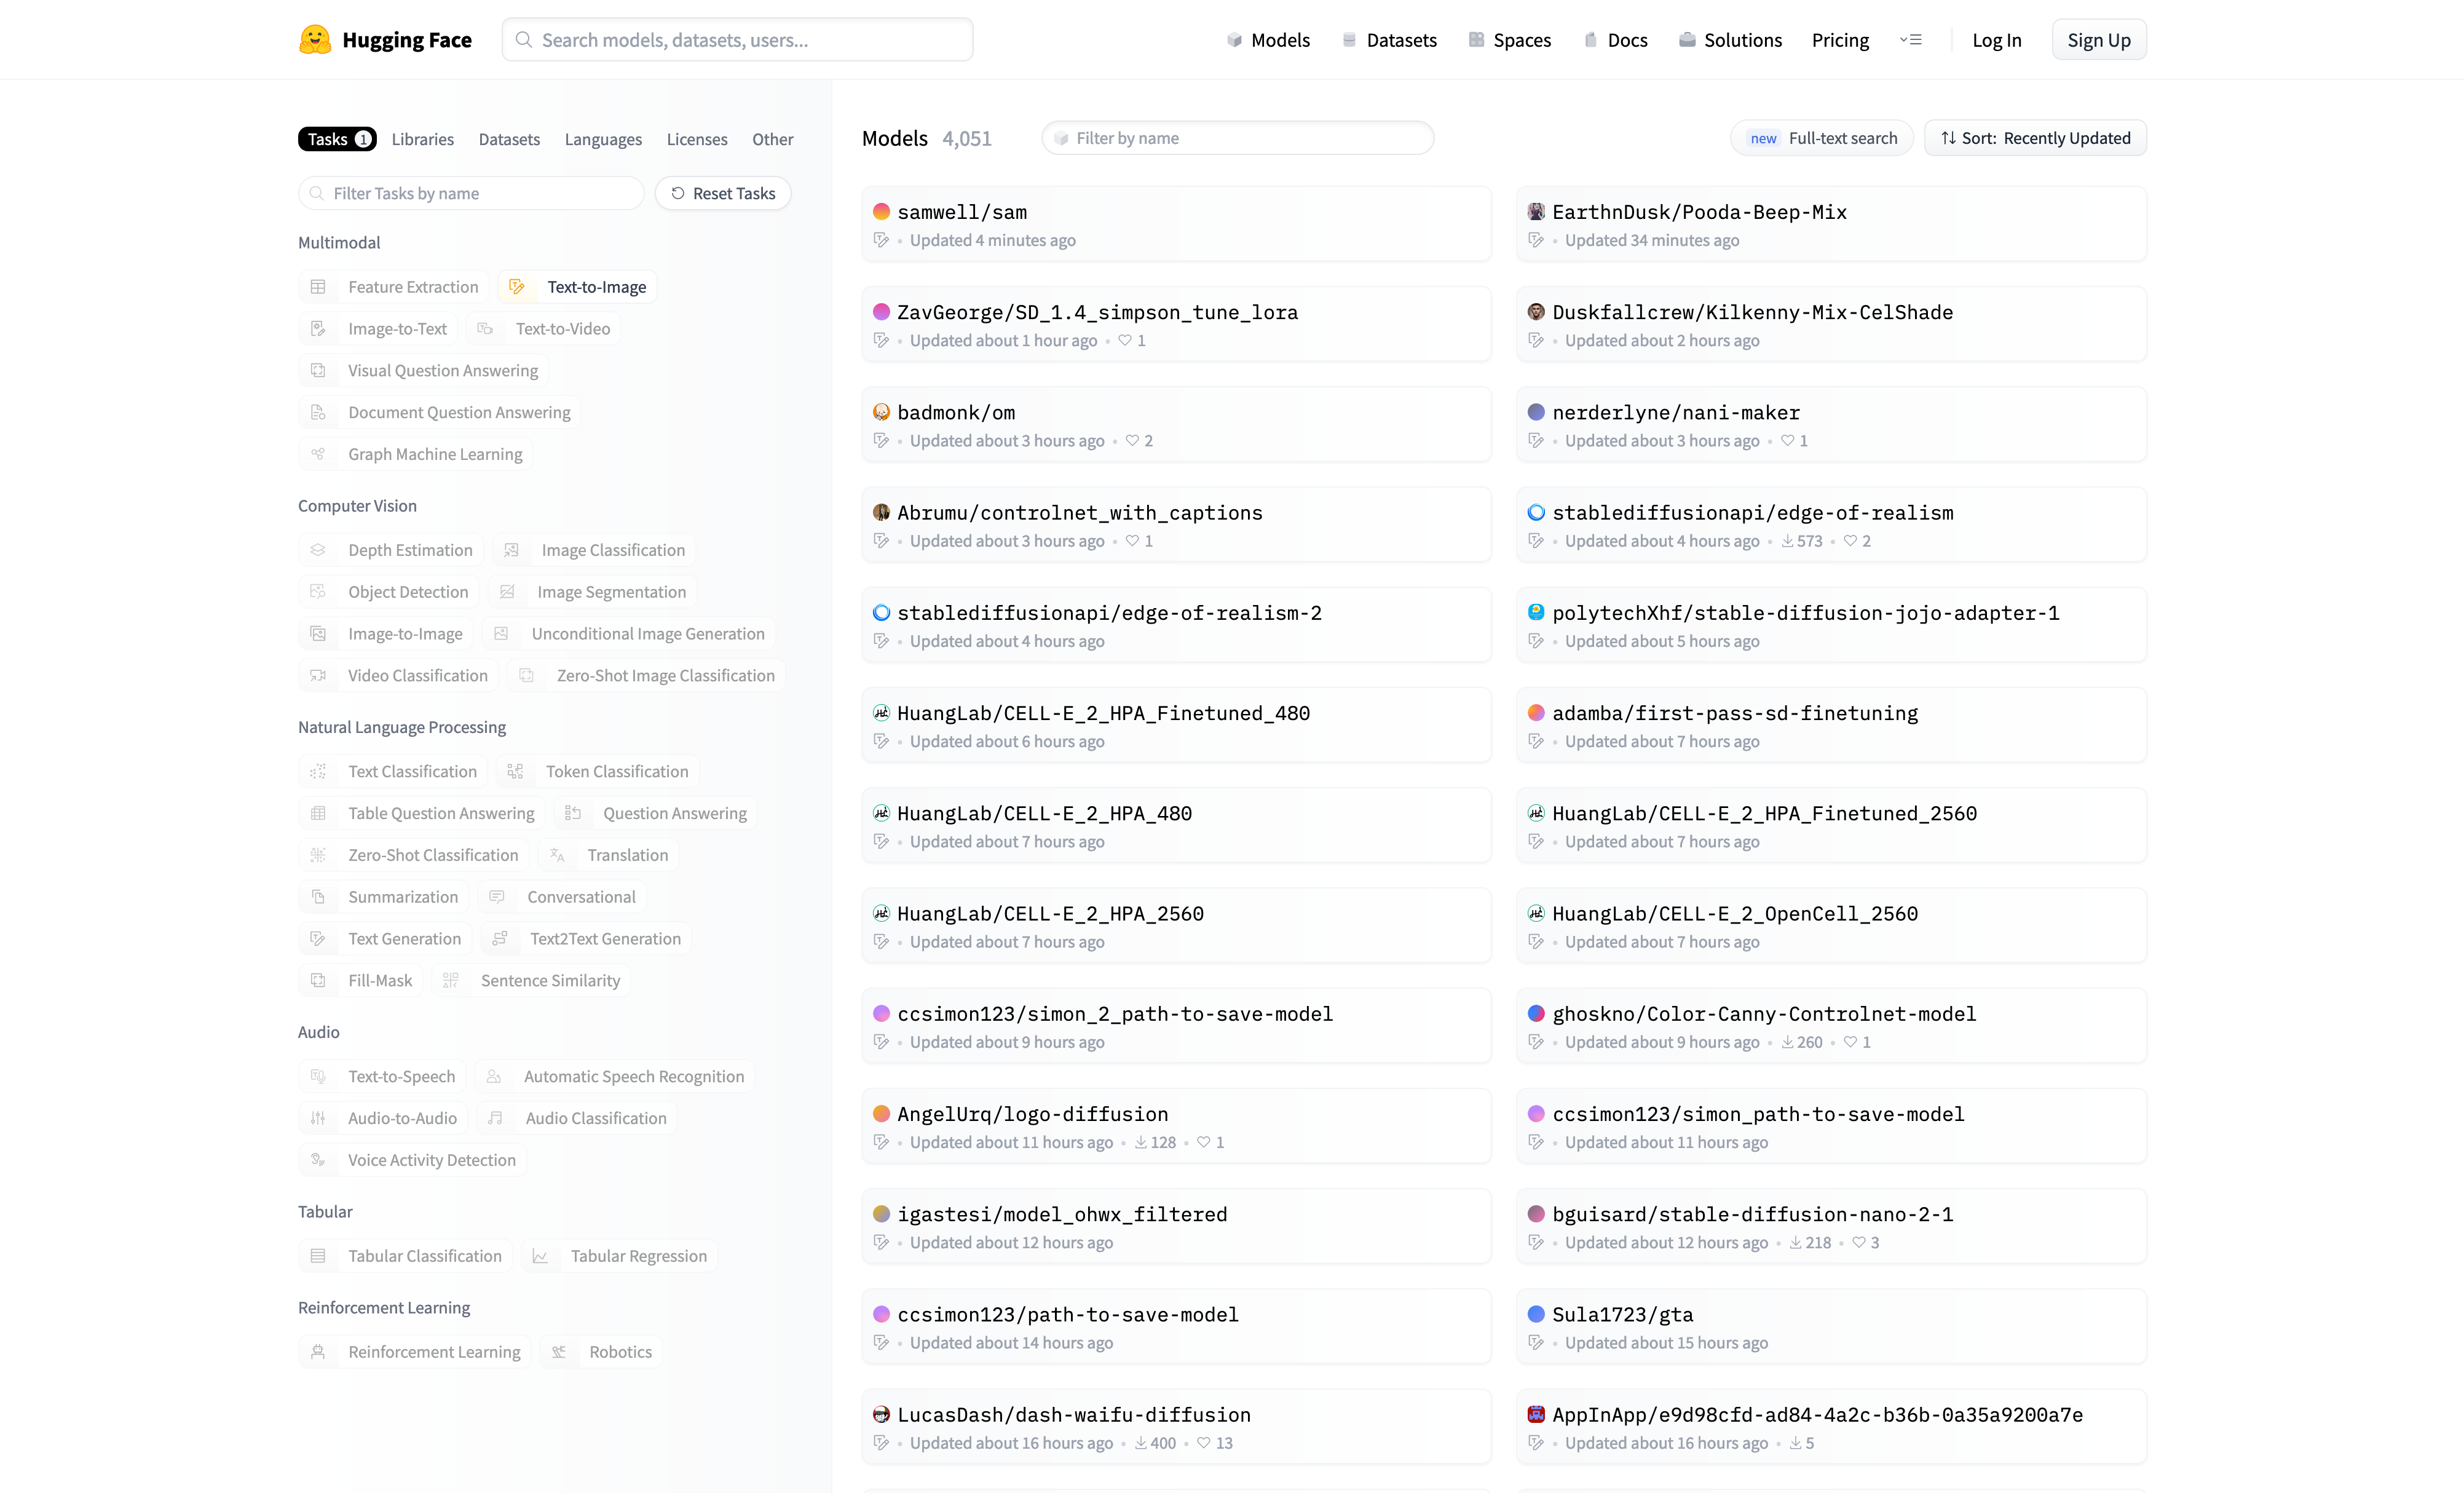Image resolution: width=2464 pixels, height=1493 pixels.
Task: Switch to the Licenses tab
Action: tap(697, 139)
